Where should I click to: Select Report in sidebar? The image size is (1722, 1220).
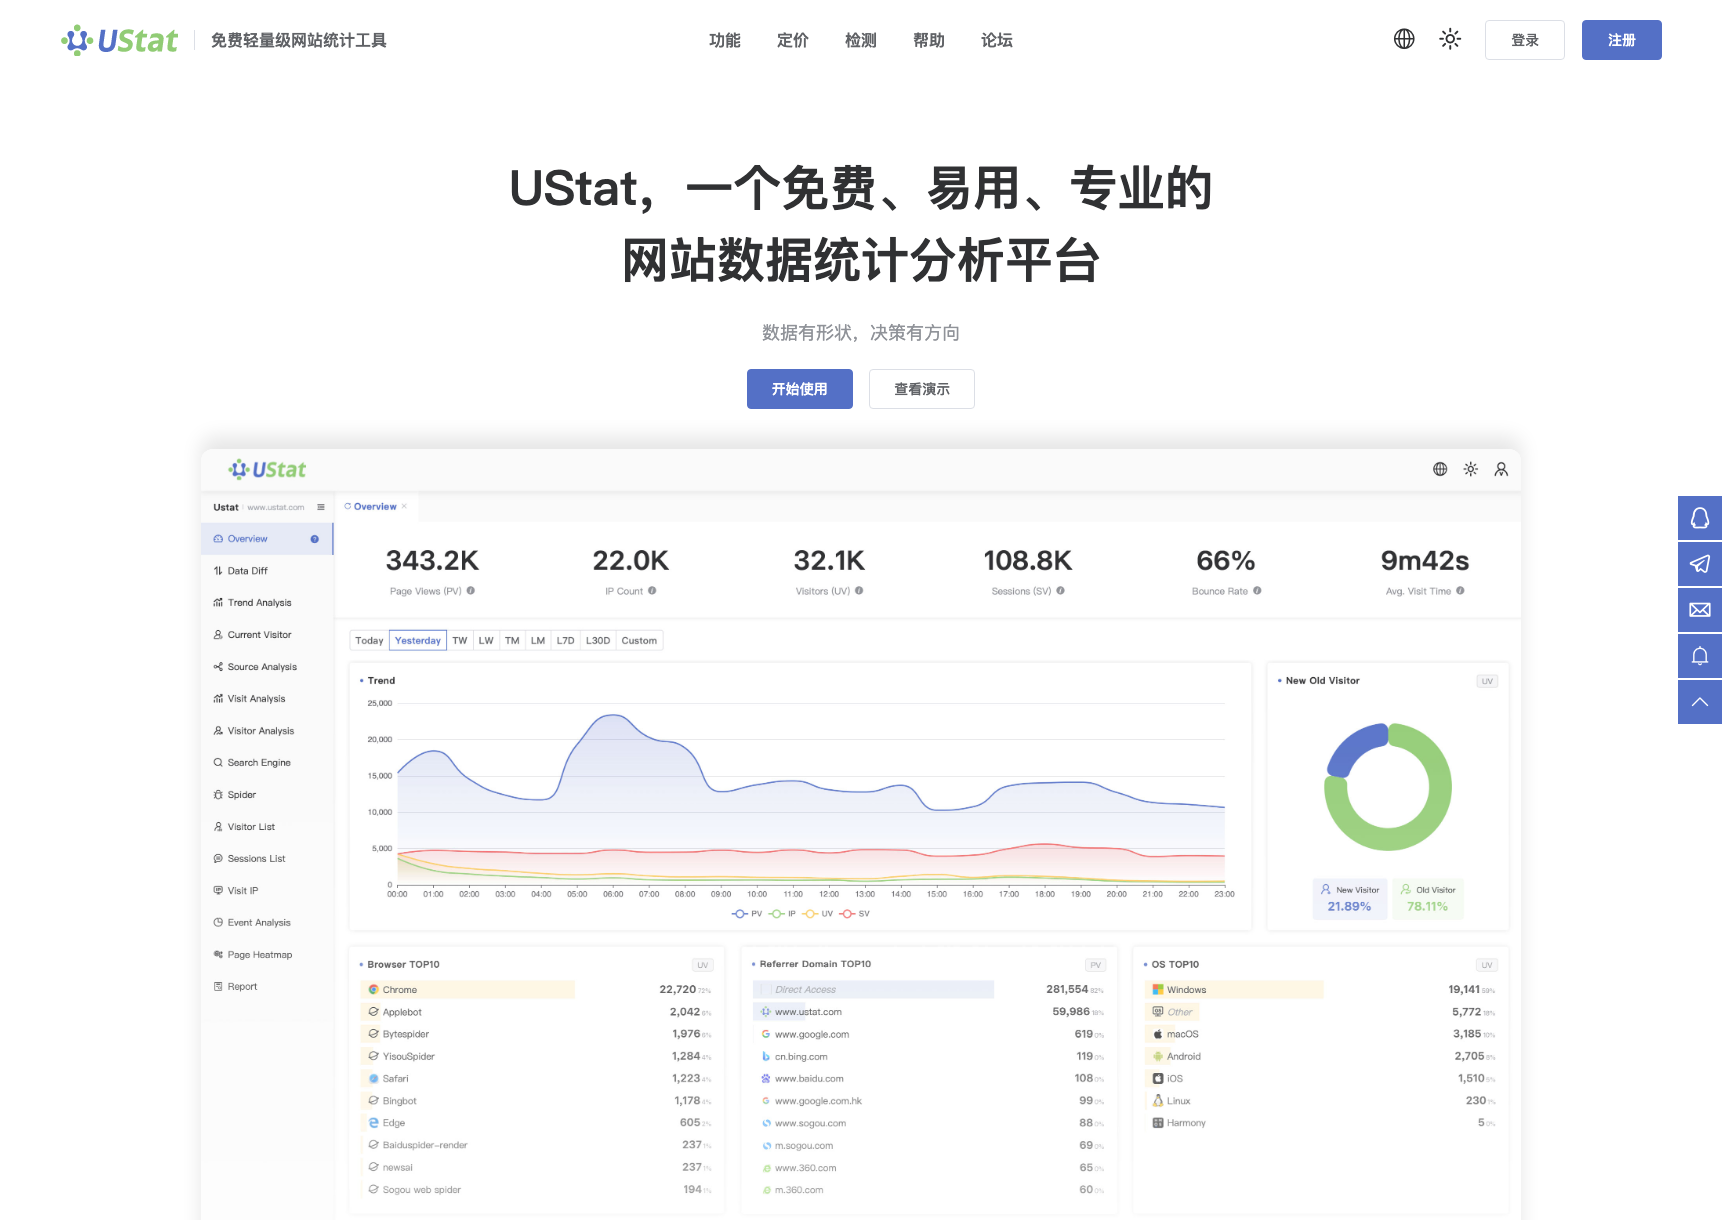[x=267, y=987]
